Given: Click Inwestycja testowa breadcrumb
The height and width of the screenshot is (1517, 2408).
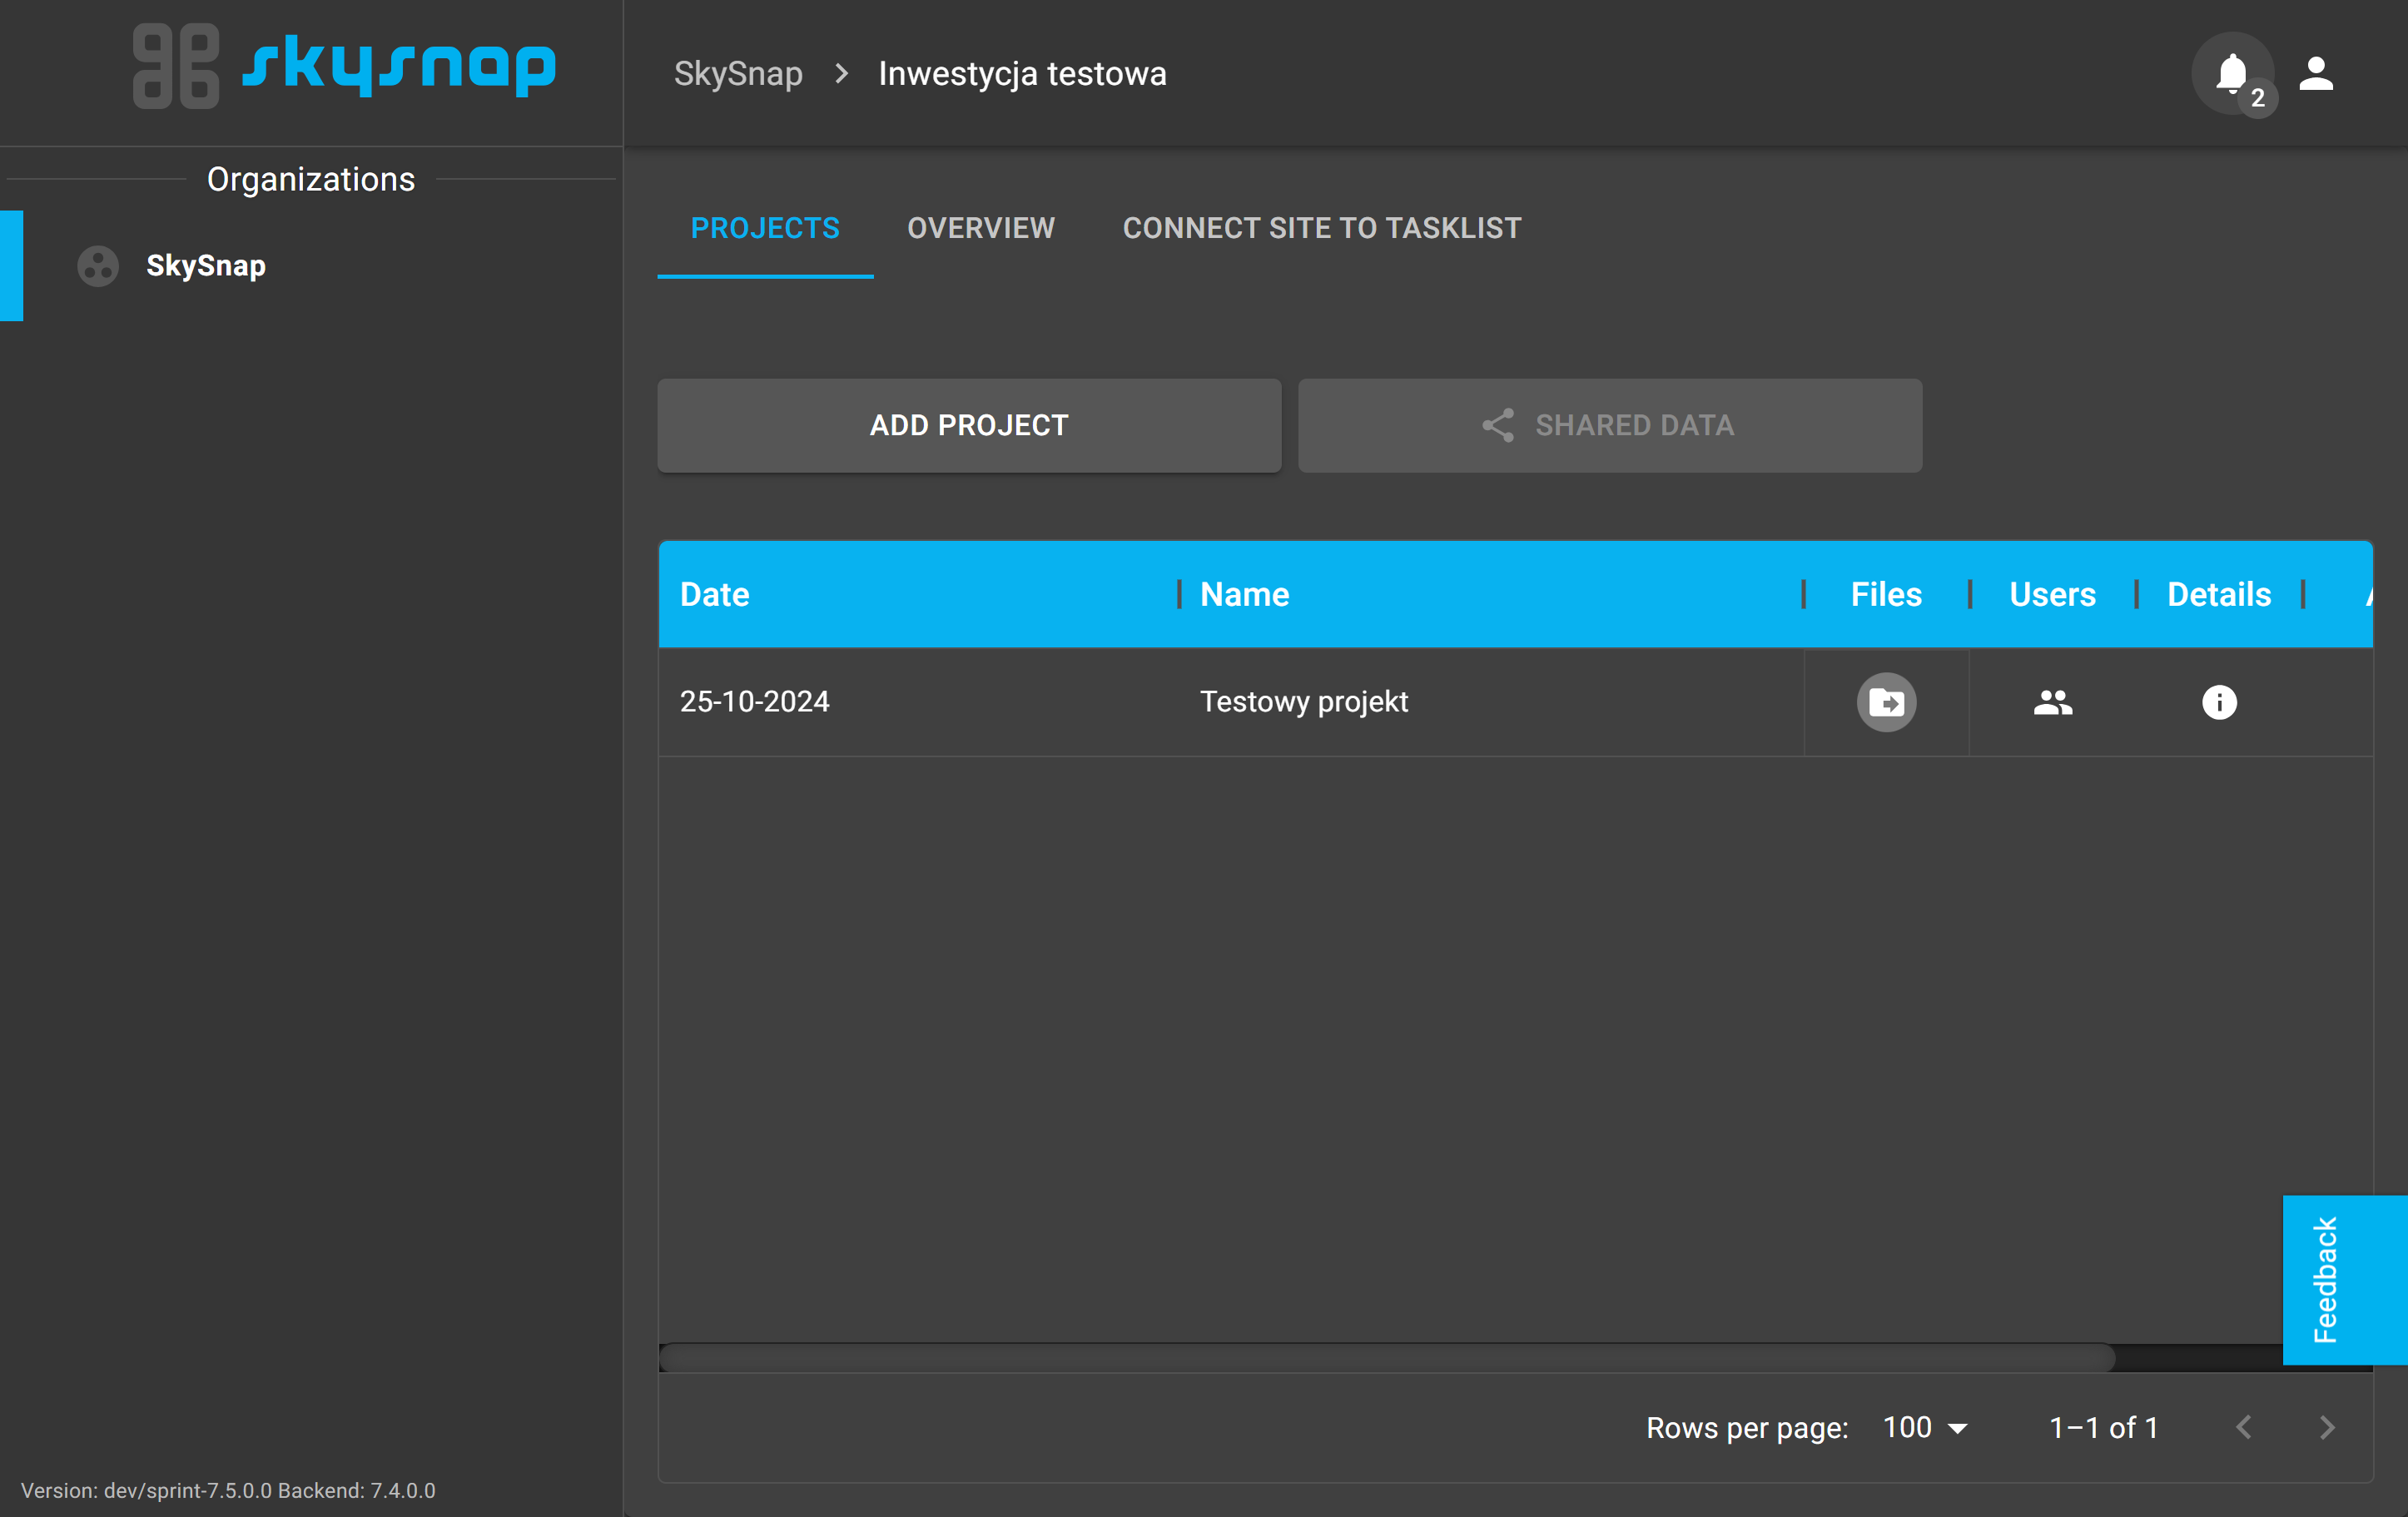Looking at the screenshot, I should click(1022, 74).
